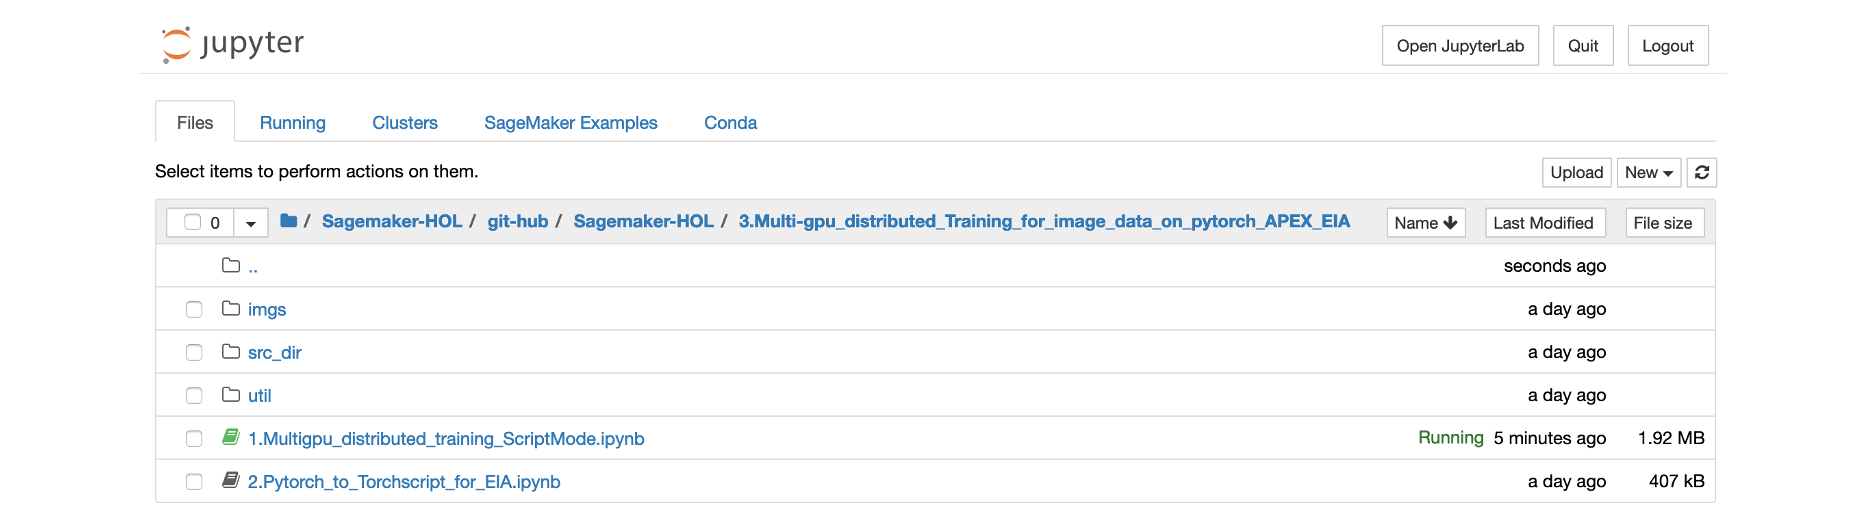Screen dimensions: 1866x532
Task: Click the Jupyter logo icon
Action: click(x=176, y=45)
